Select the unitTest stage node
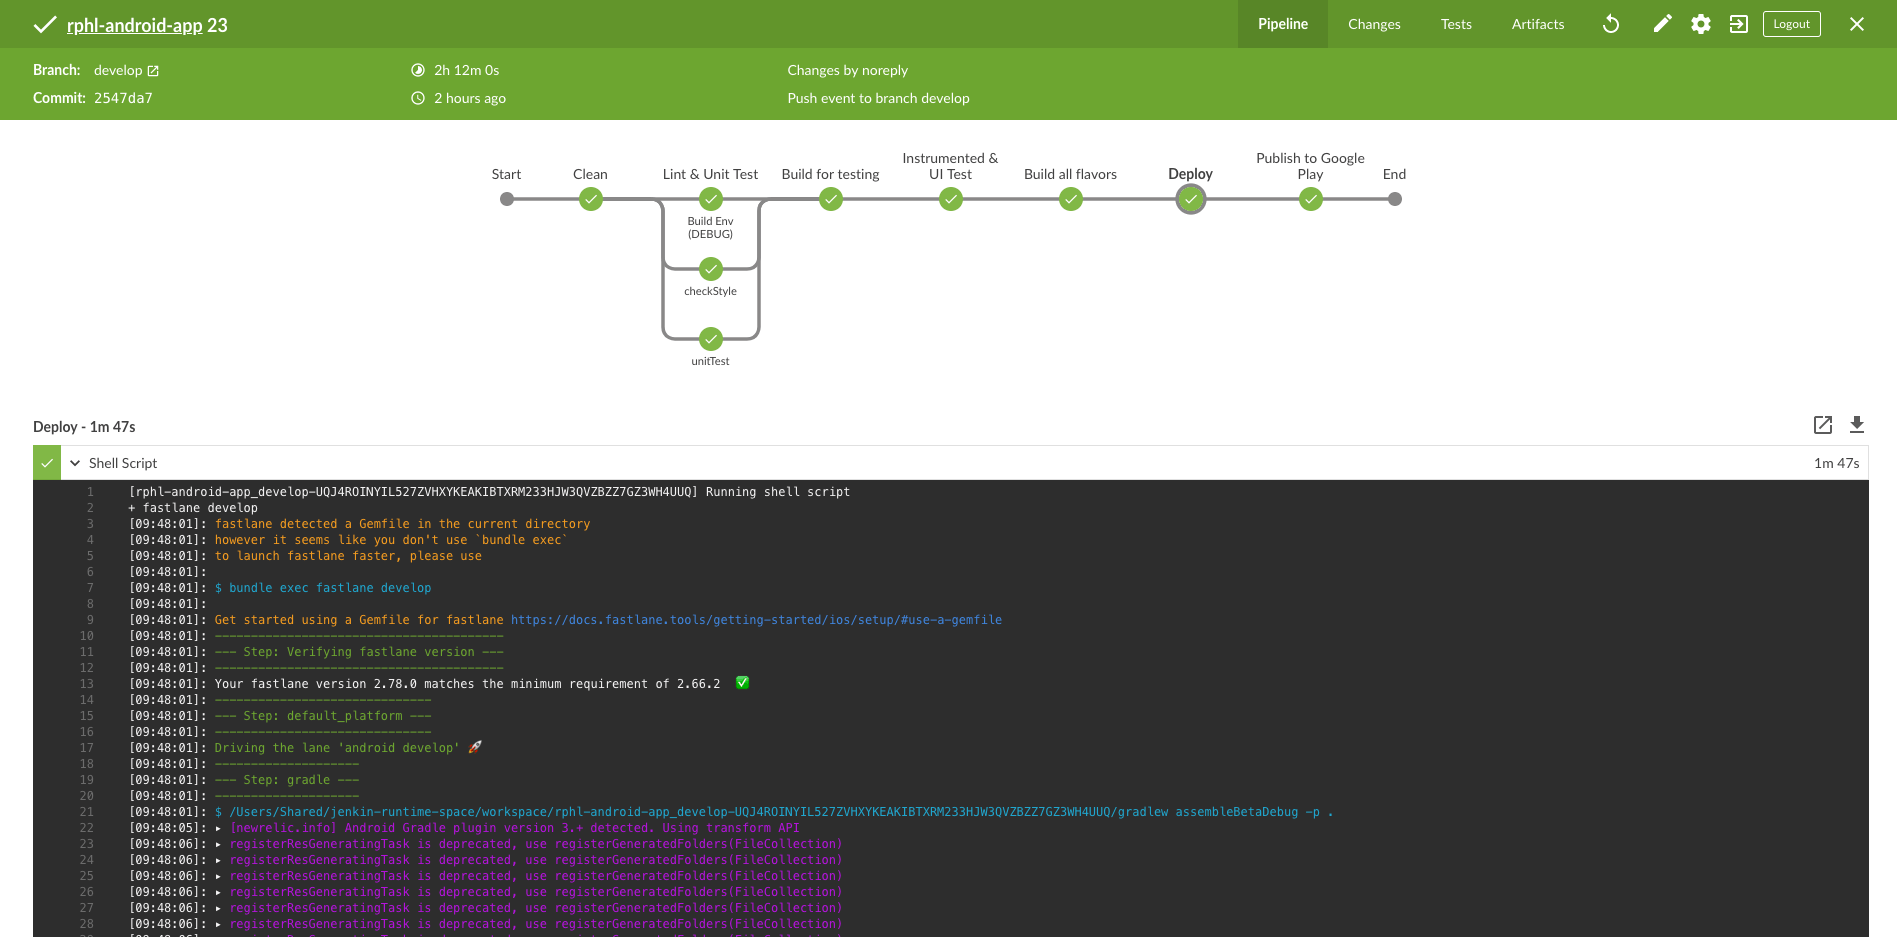The image size is (1897, 937). 710,339
